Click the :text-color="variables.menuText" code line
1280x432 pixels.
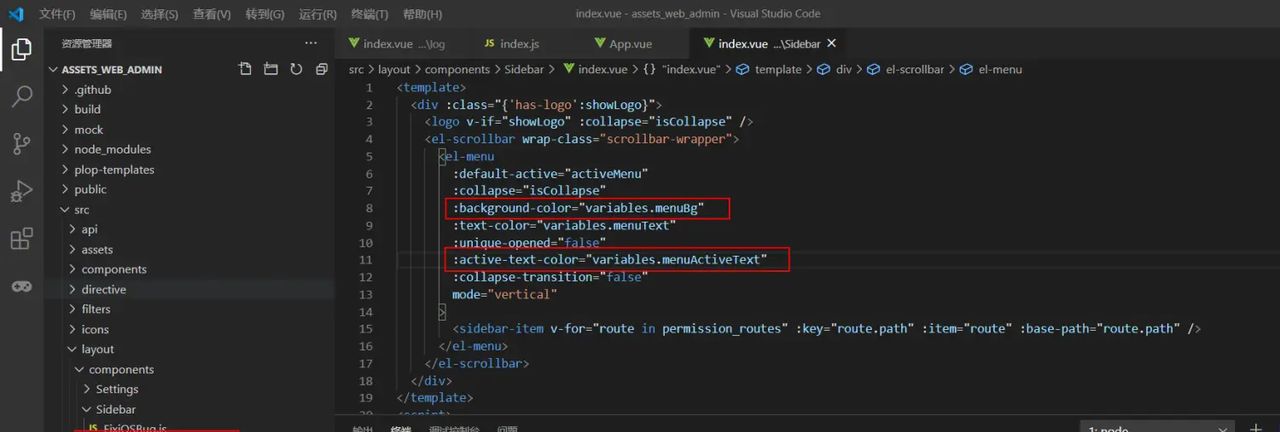pyautogui.click(x=564, y=225)
